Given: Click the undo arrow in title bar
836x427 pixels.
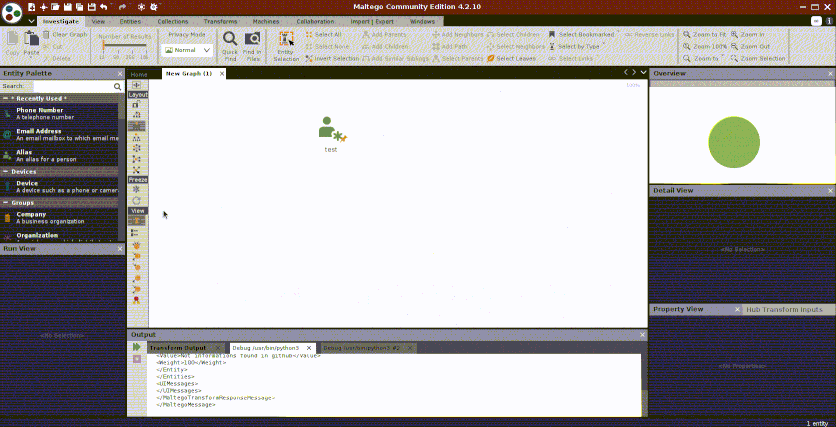Looking at the screenshot, I should coord(103,7).
